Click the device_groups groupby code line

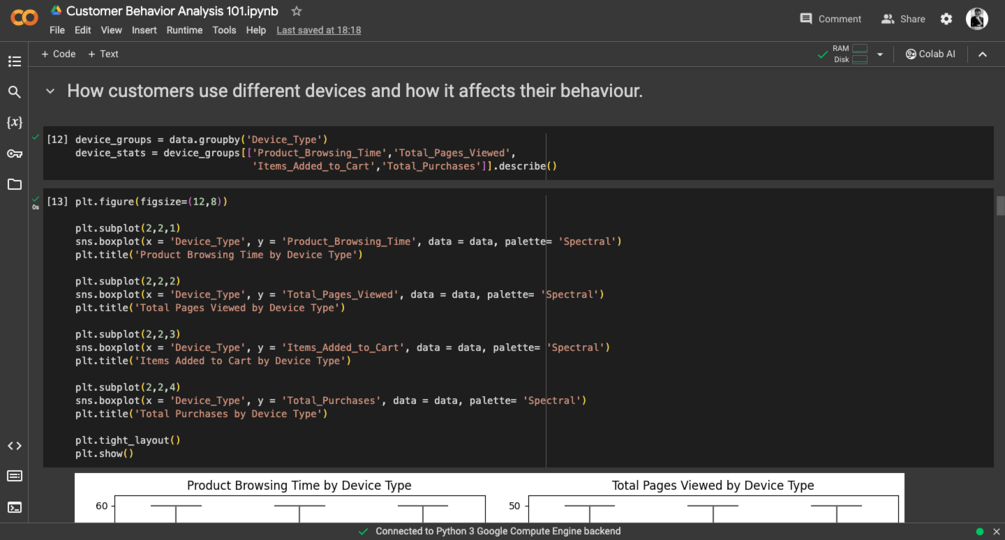(x=201, y=140)
